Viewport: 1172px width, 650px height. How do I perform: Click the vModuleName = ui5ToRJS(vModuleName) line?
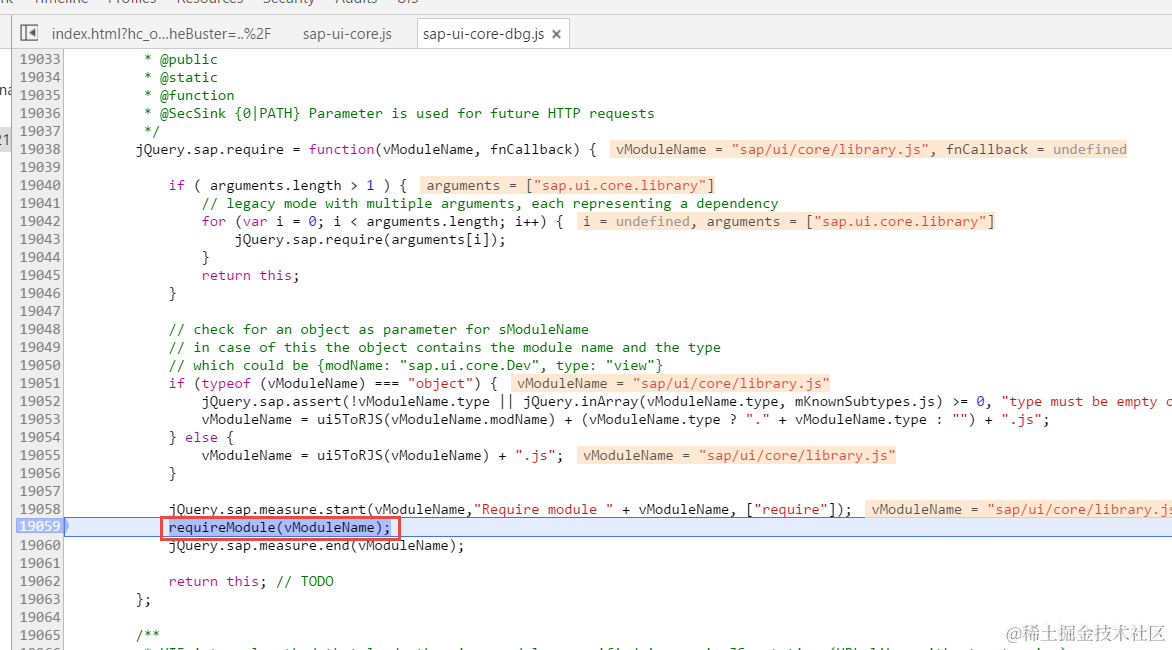(382, 455)
